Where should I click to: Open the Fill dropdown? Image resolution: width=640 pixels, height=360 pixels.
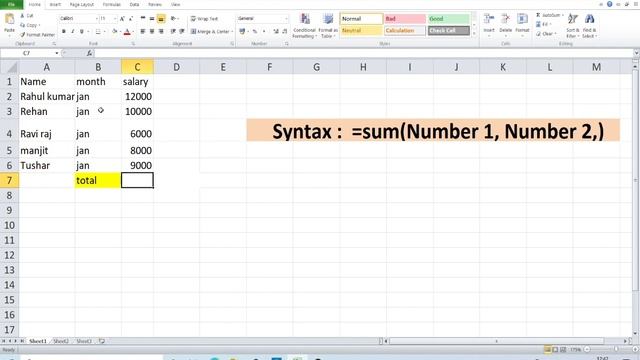pyautogui.click(x=543, y=24)
